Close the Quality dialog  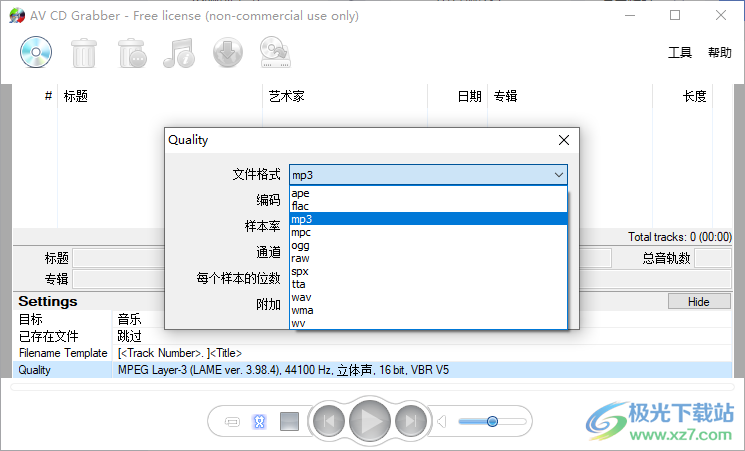point(564,140)
